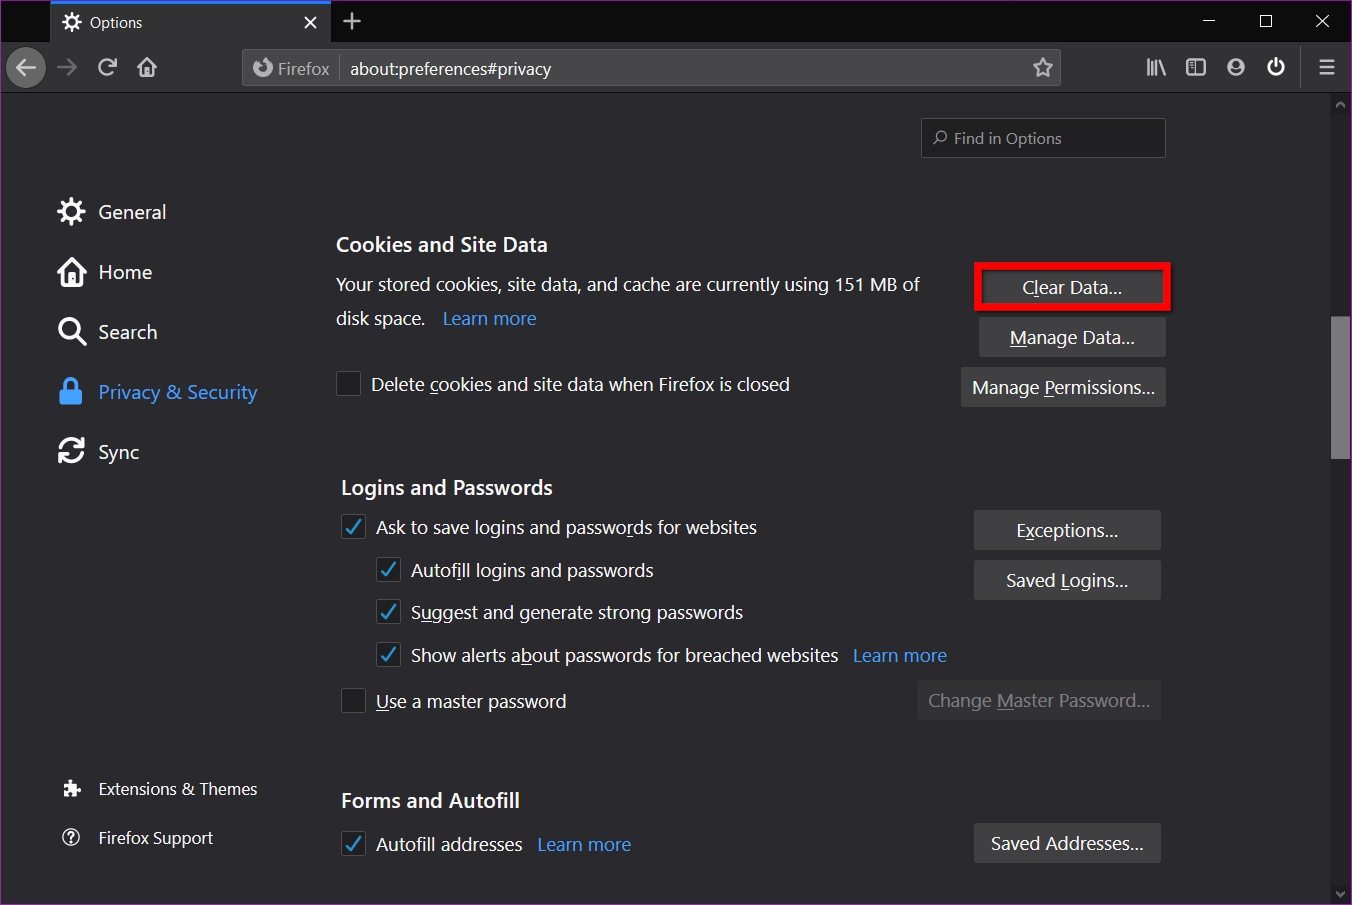Viewport: 1352px width, 905px height.
Task: Click the Sync arrows icon in sidebar
Action: coord(71,451)
